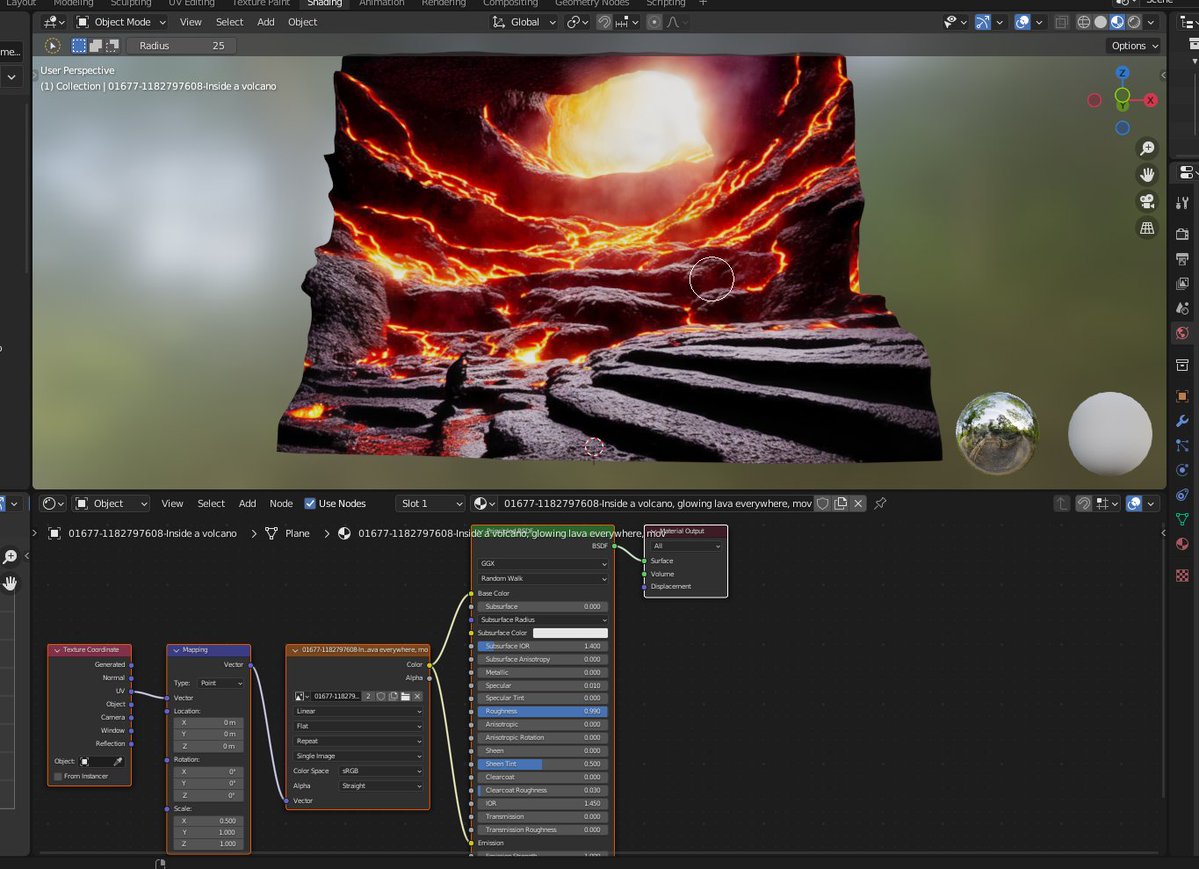Click the image user count 2 button

point(368,696)
